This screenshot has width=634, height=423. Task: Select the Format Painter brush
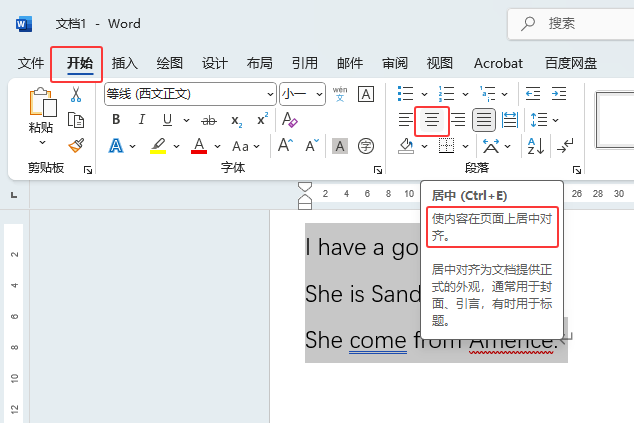click(x=76, y=145)
